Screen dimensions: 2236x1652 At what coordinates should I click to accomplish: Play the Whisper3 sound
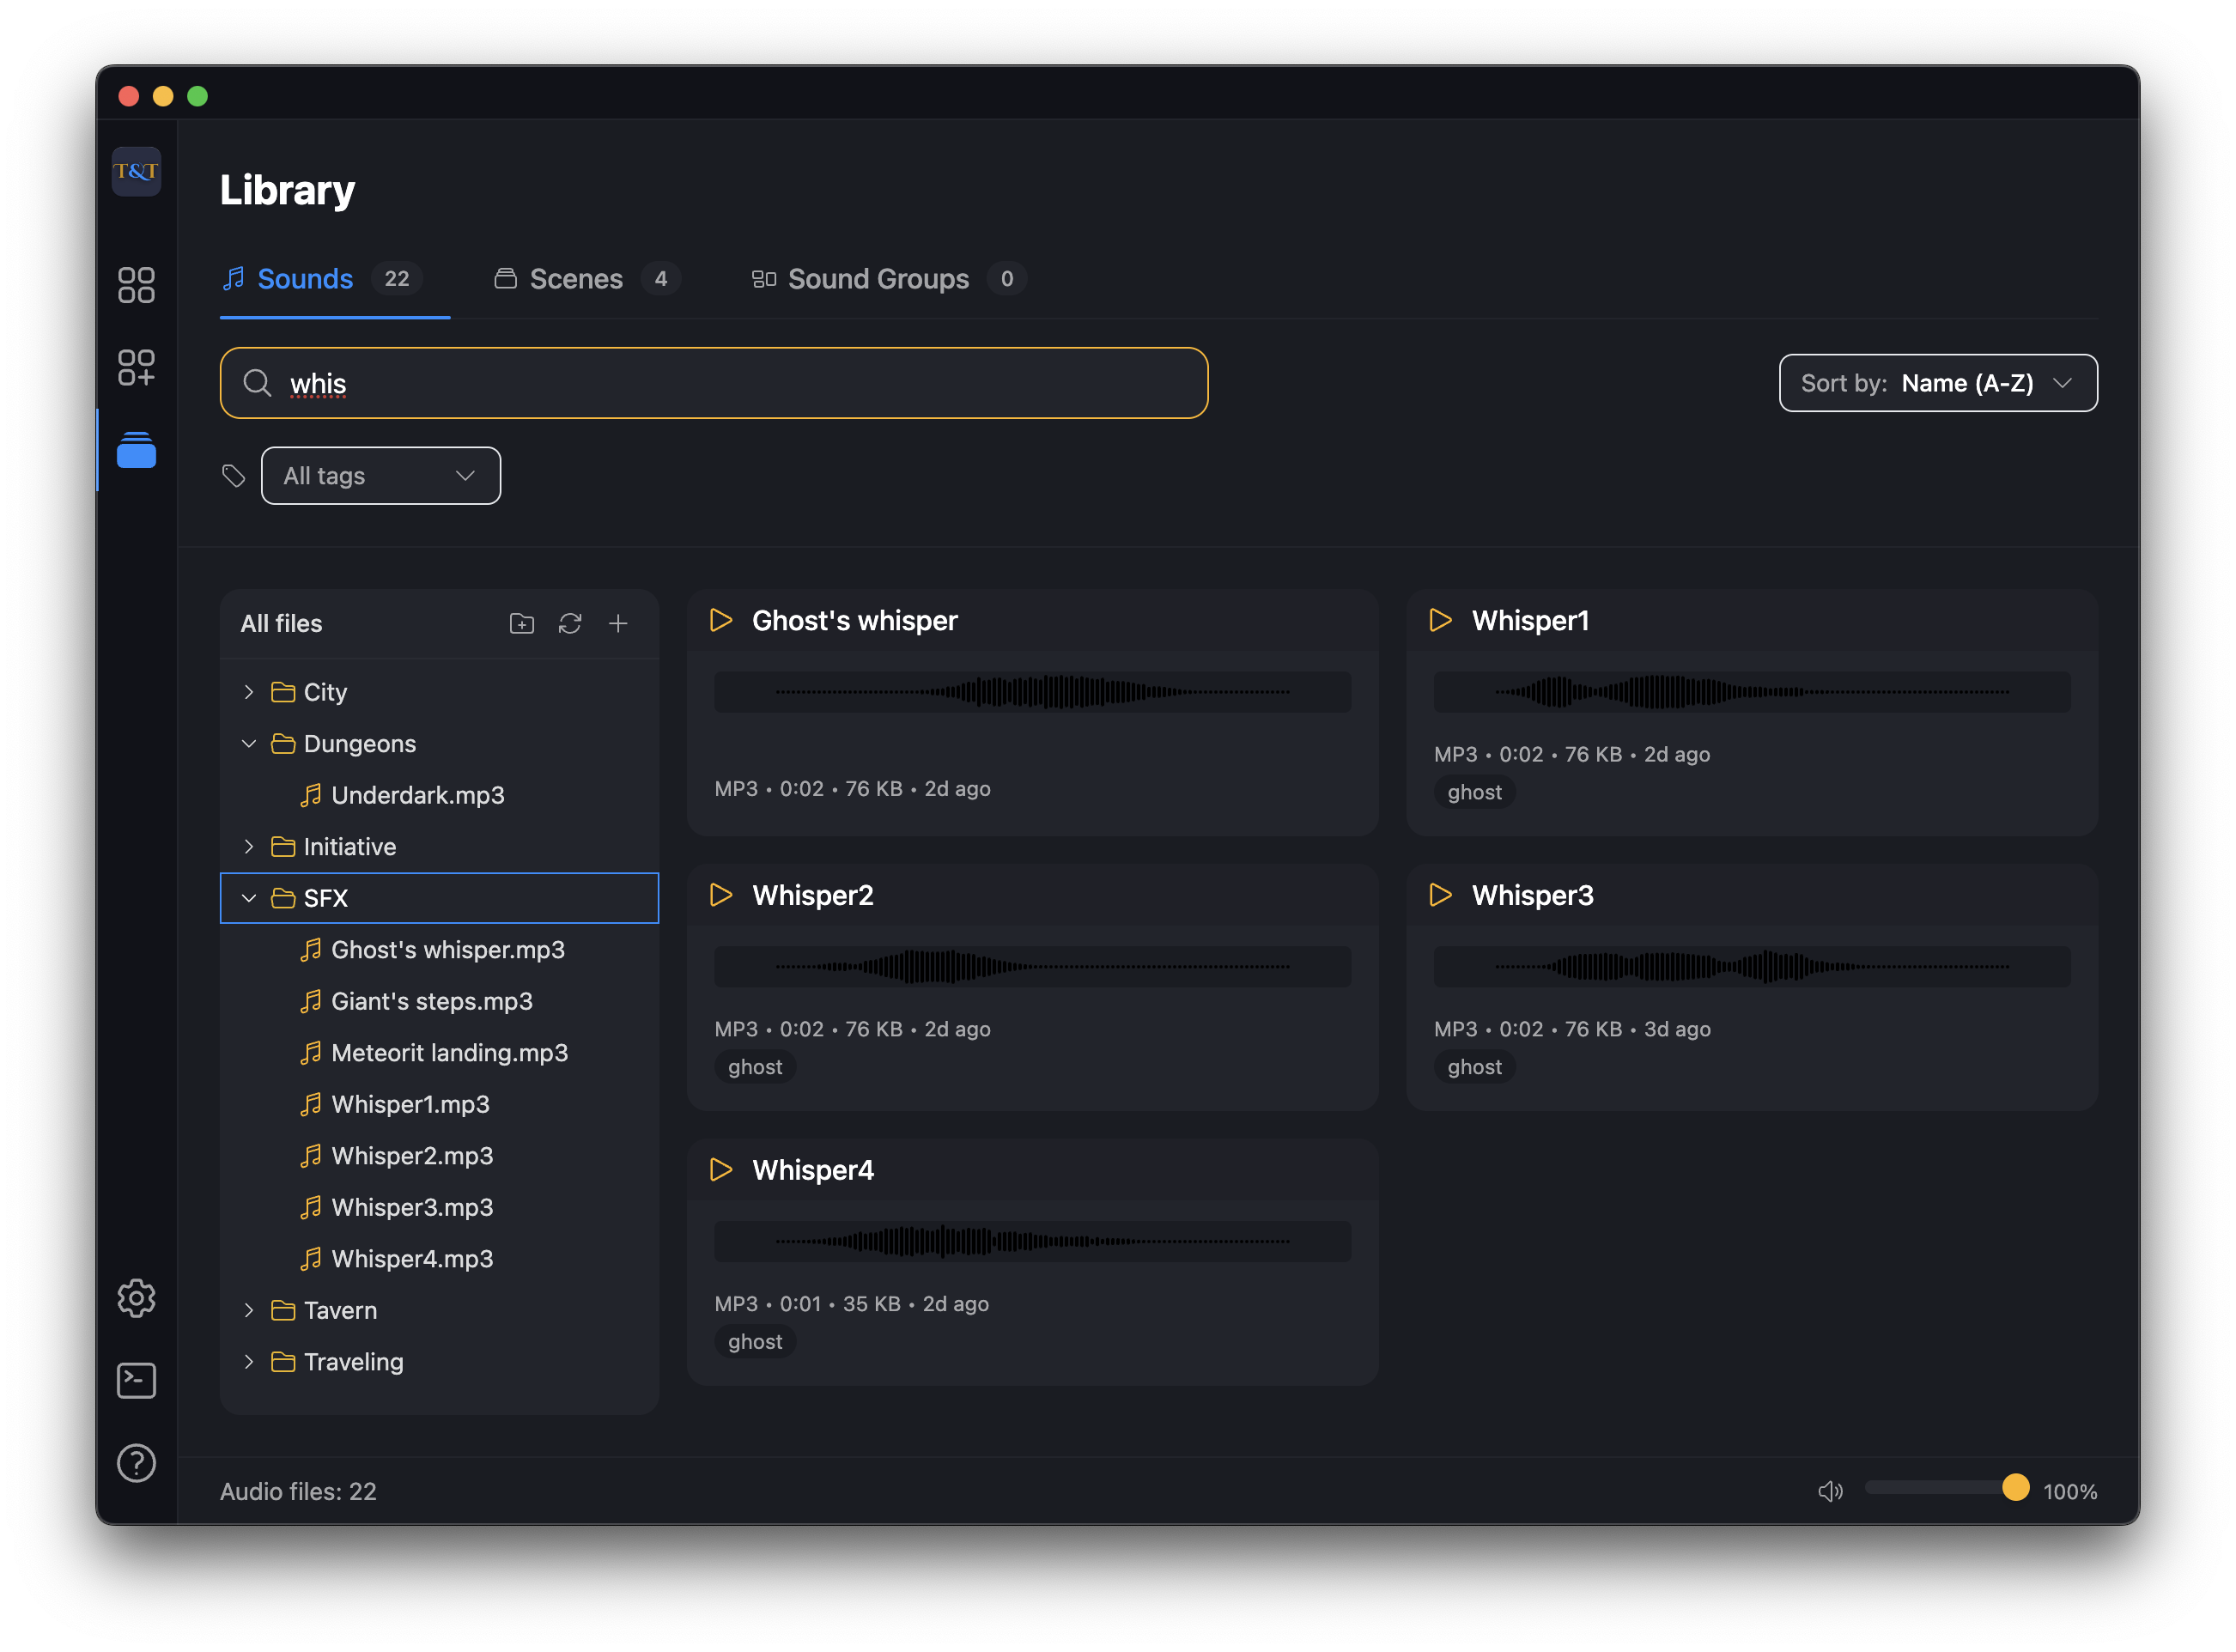[1440, 895]
